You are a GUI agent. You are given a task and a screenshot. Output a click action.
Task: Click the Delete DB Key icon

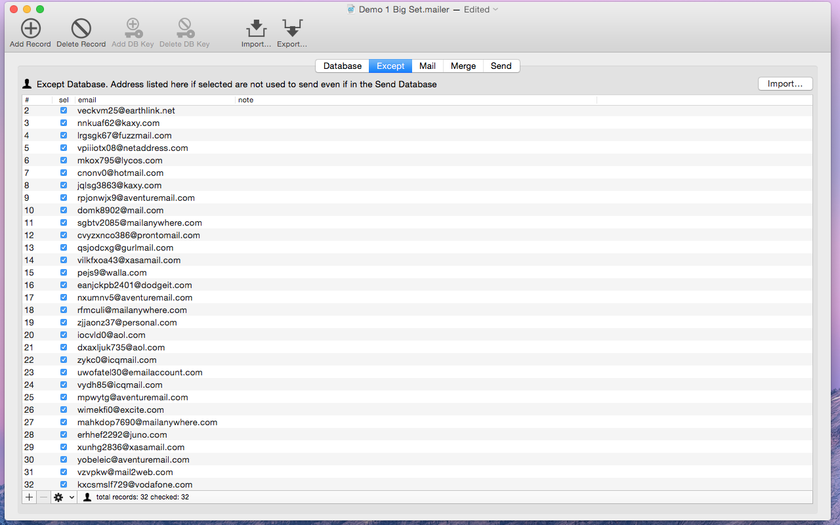(185, 28)
